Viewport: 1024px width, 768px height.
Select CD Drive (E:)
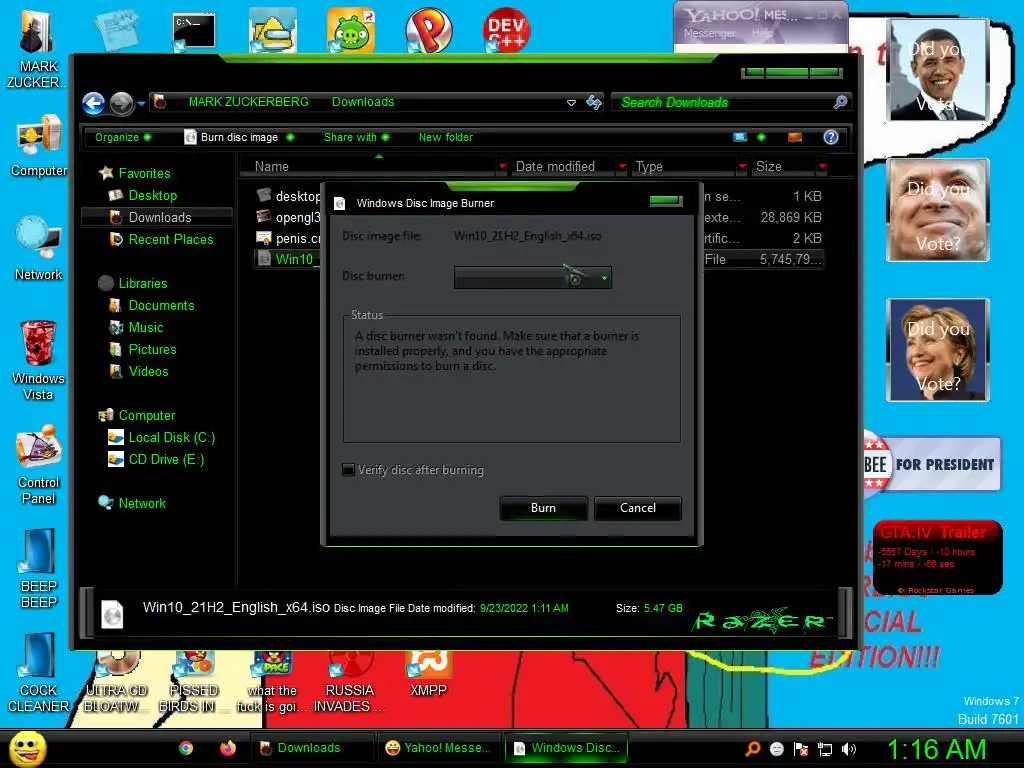coord(166,460)
